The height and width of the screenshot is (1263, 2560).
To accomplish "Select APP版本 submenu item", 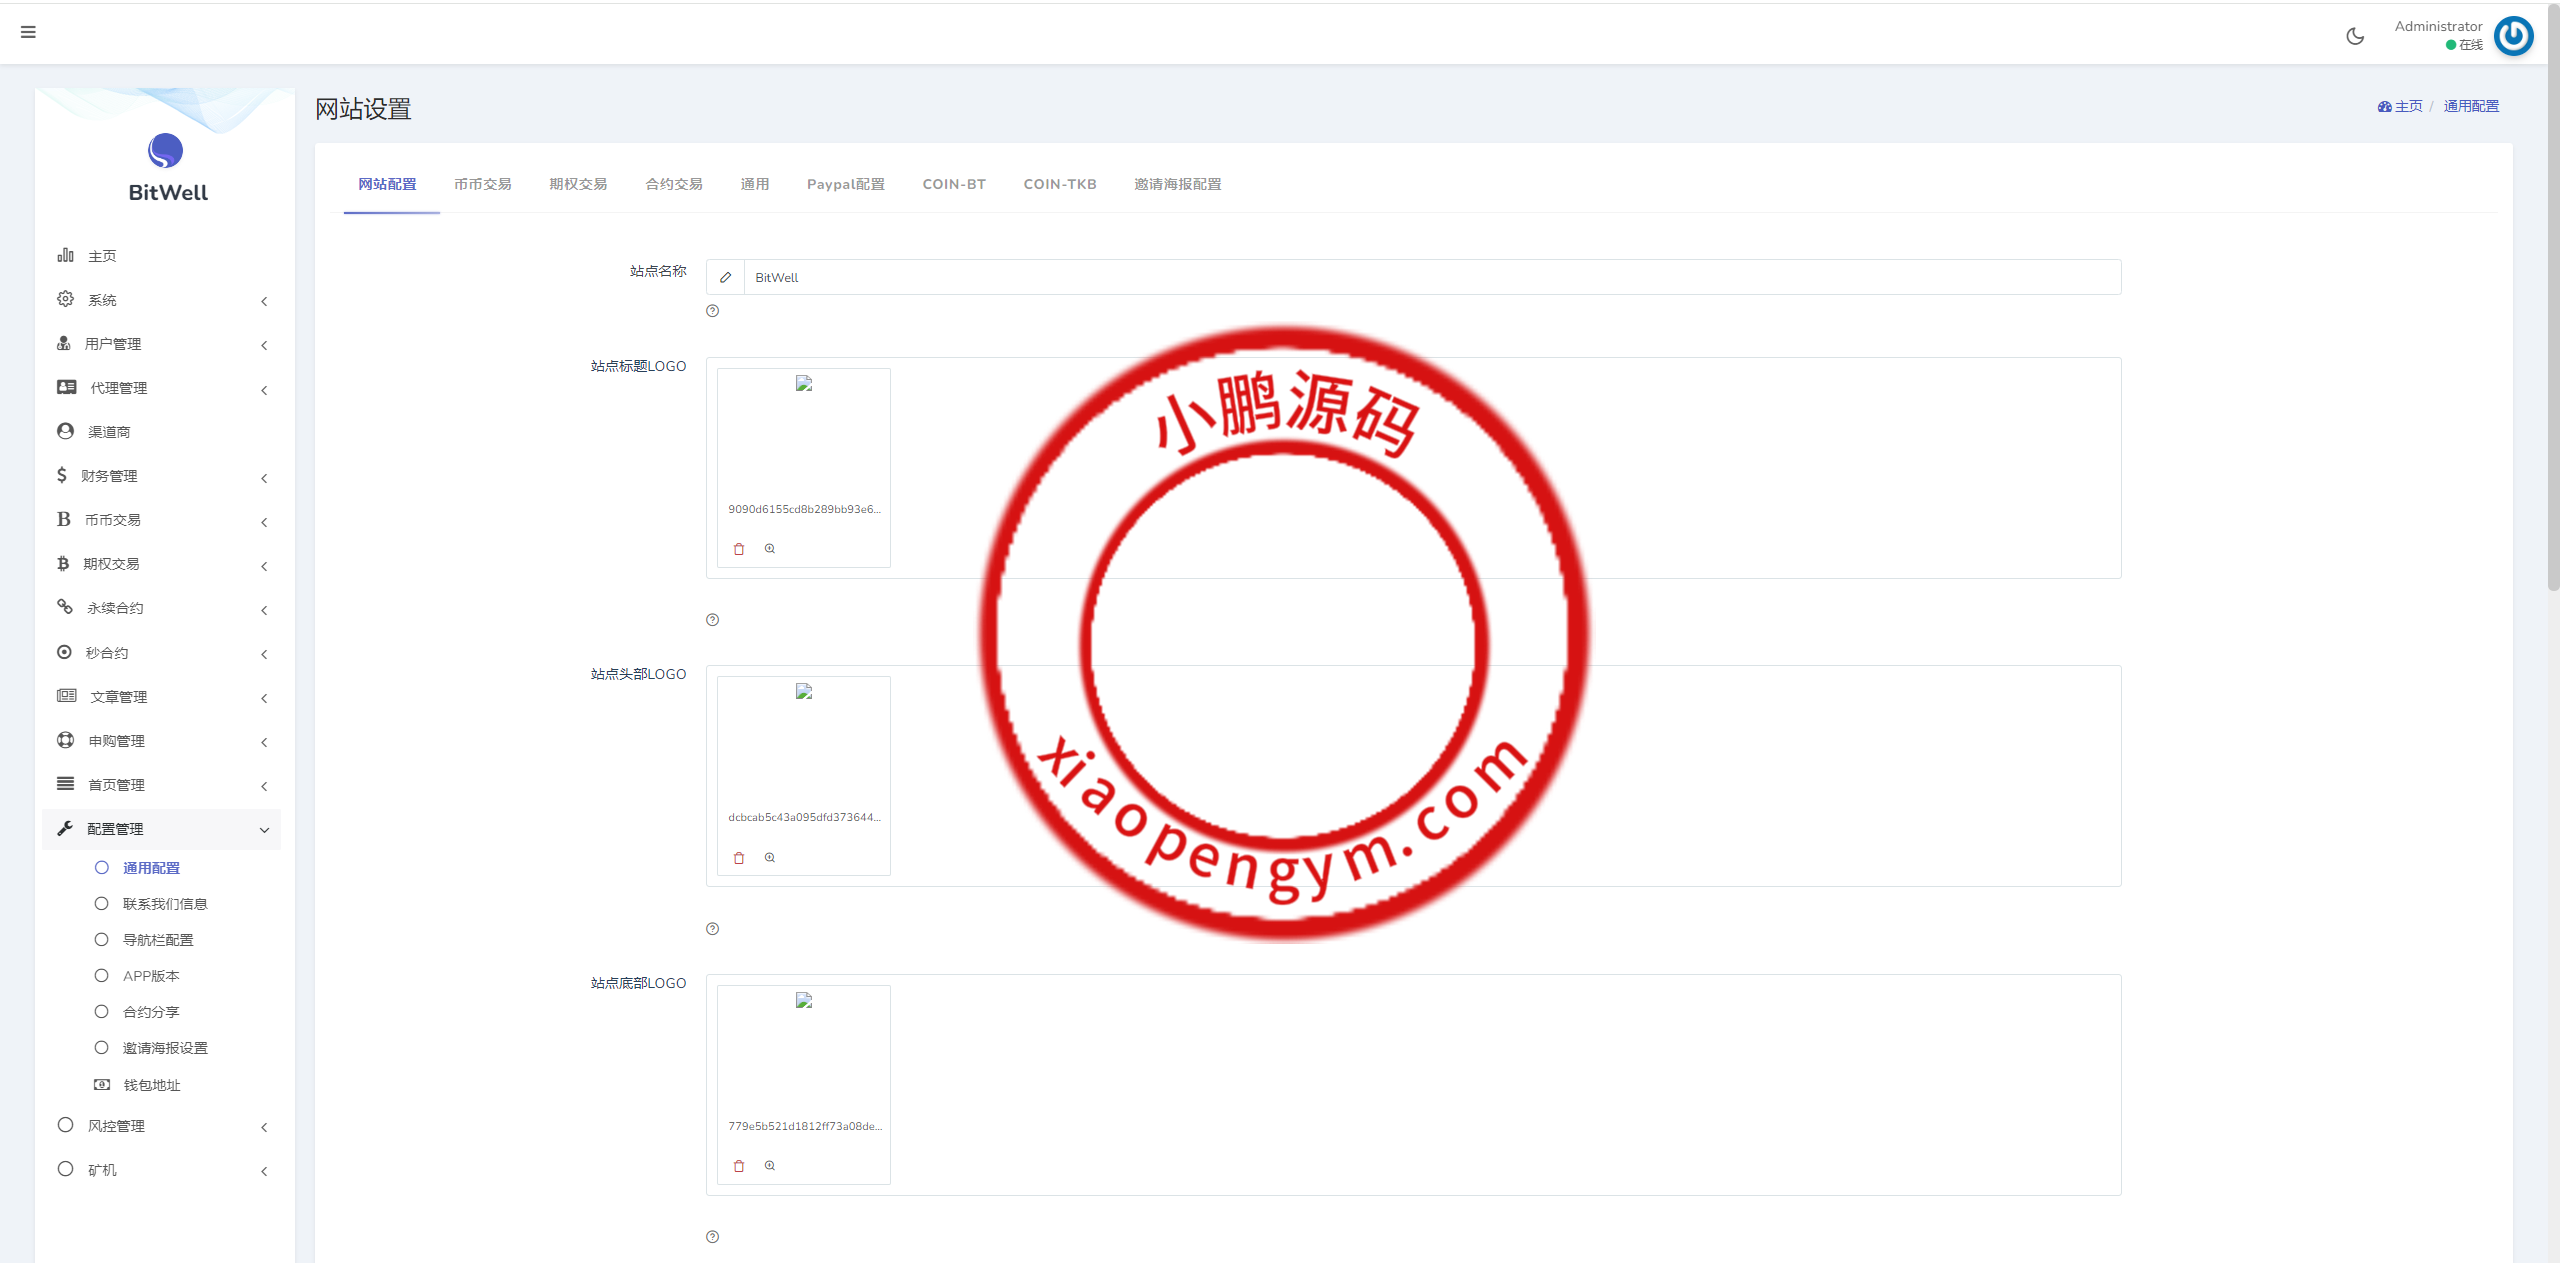I will [151, 976].
